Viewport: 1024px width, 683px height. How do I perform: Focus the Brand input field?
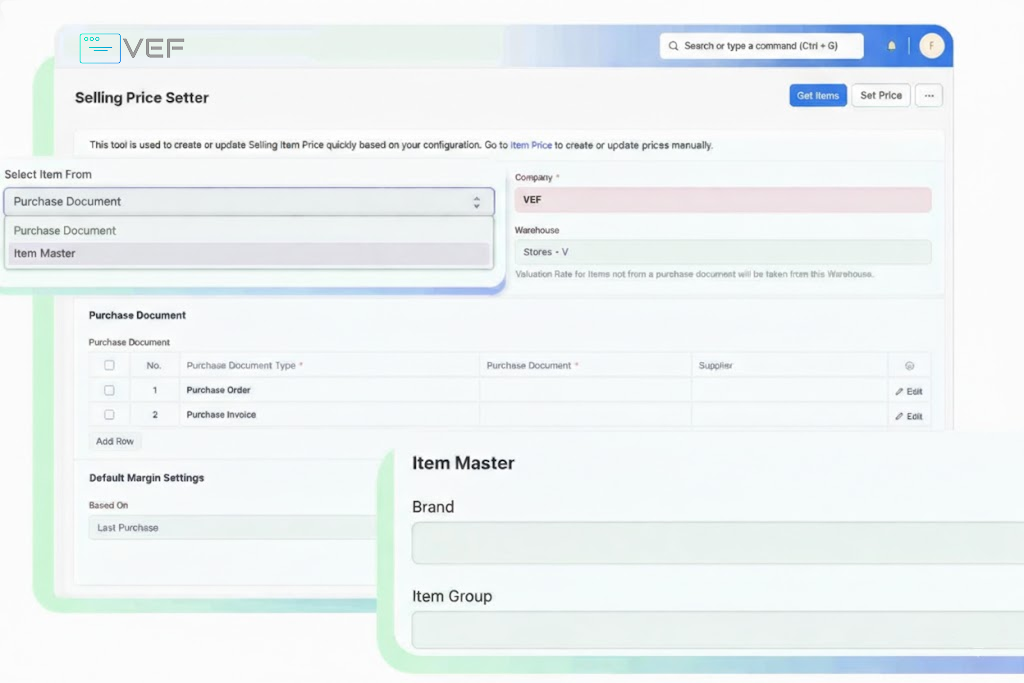pyautogui.click(x=715, y=543)
